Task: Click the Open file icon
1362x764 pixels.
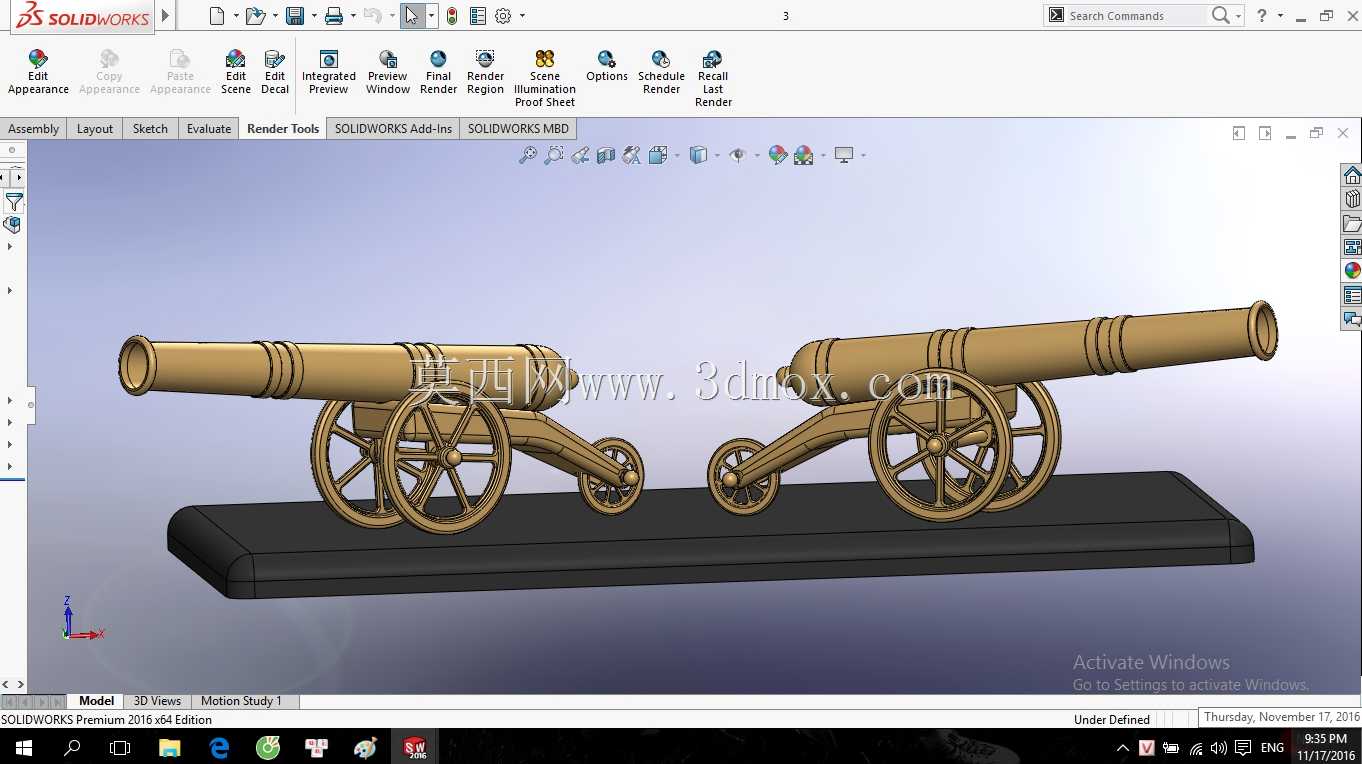Action: click(x=255, y=16)
